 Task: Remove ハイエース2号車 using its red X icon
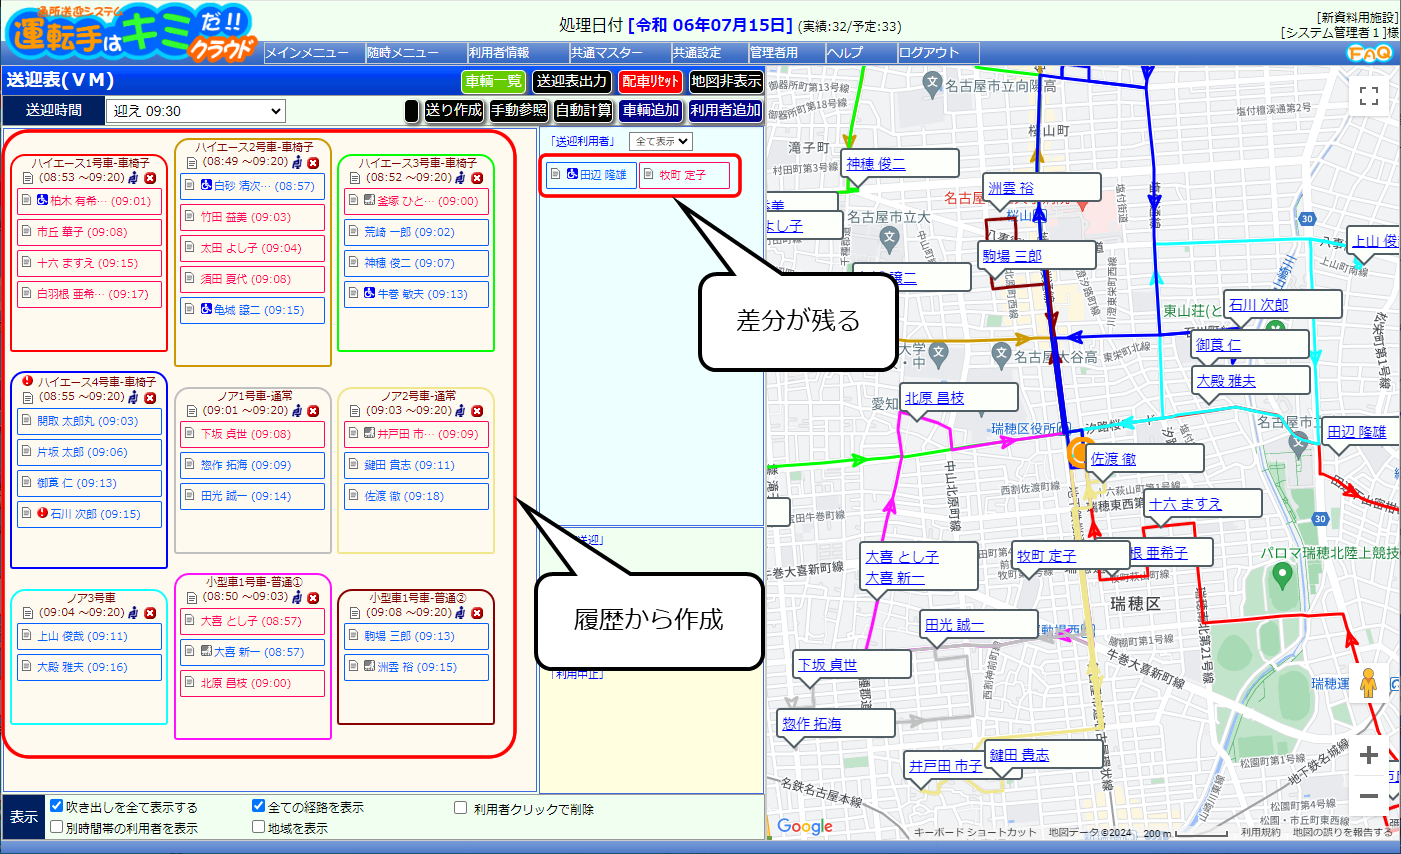313,162
